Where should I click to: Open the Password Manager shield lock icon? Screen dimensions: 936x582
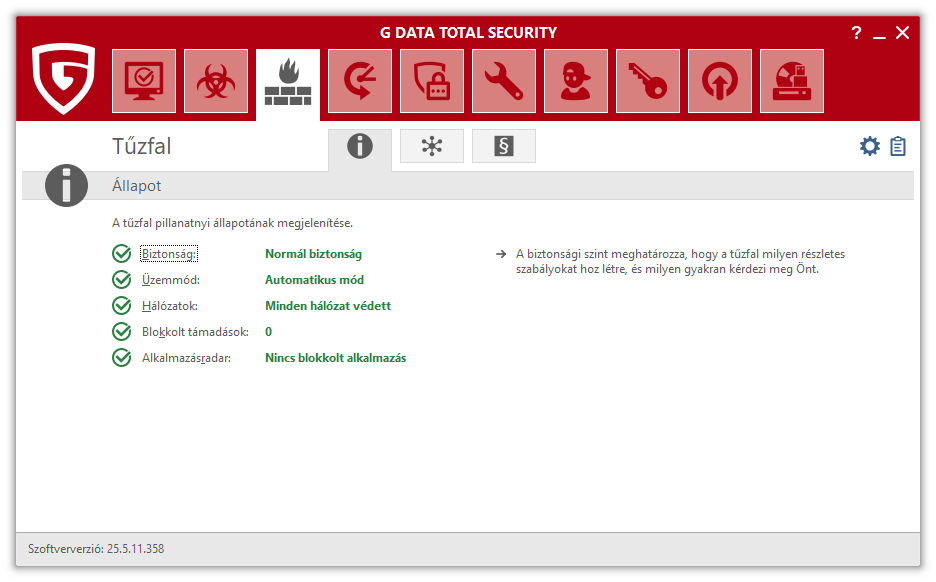432,81
